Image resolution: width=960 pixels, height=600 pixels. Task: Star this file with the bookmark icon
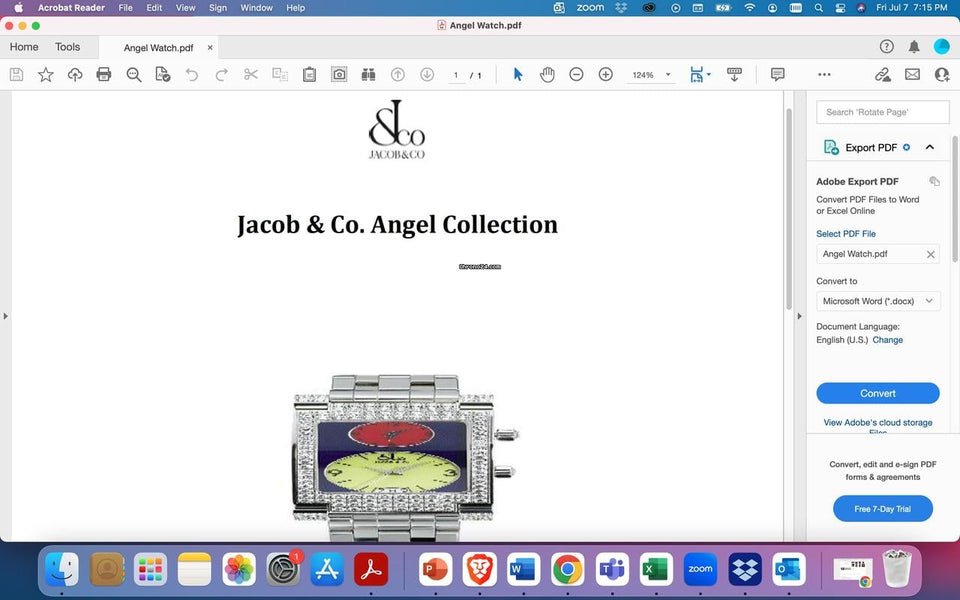pyautogui.click(x=46, y=75)
